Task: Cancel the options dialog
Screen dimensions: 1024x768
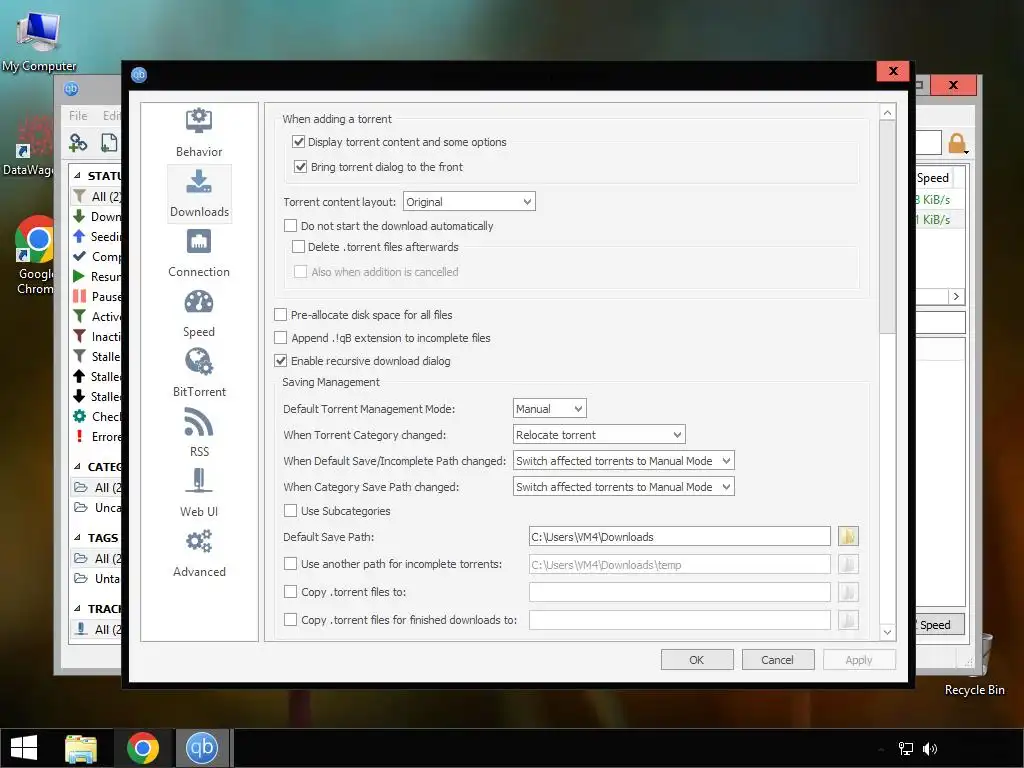Action: (x=777, y=660)
